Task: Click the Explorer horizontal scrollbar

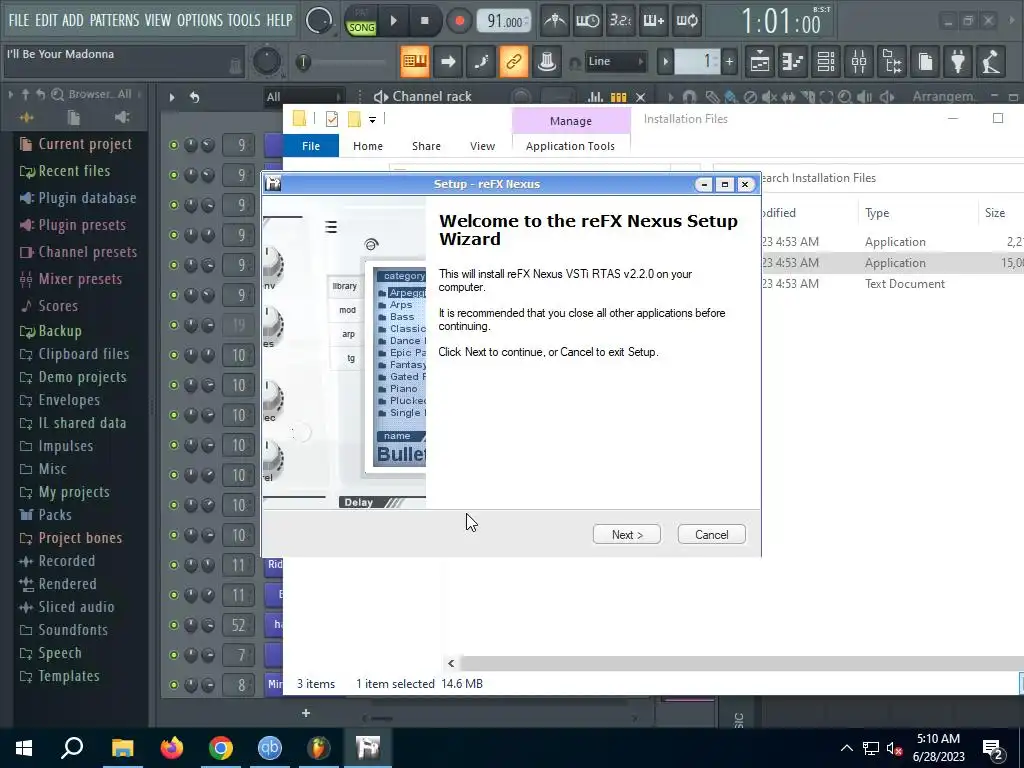Action: click(741, 664)
